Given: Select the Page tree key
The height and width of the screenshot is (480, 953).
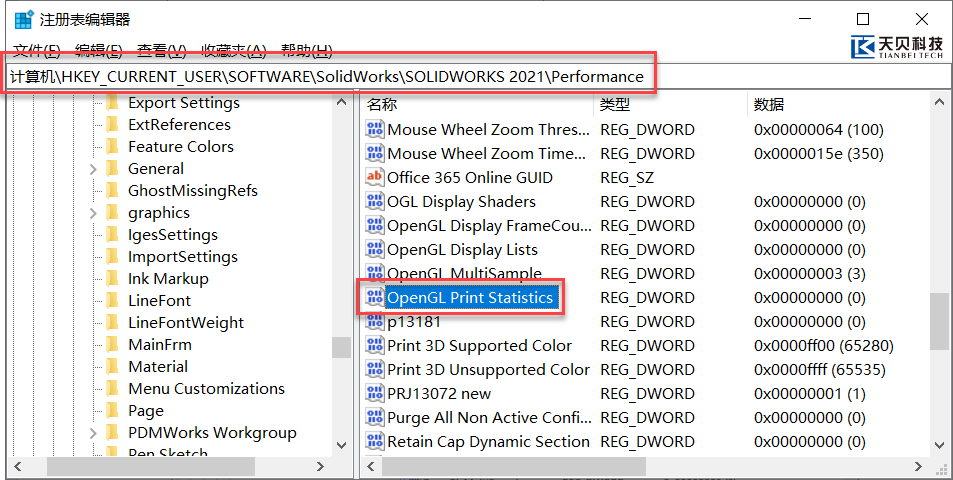Looking at the screenshot, I should (x=146, y=411).
